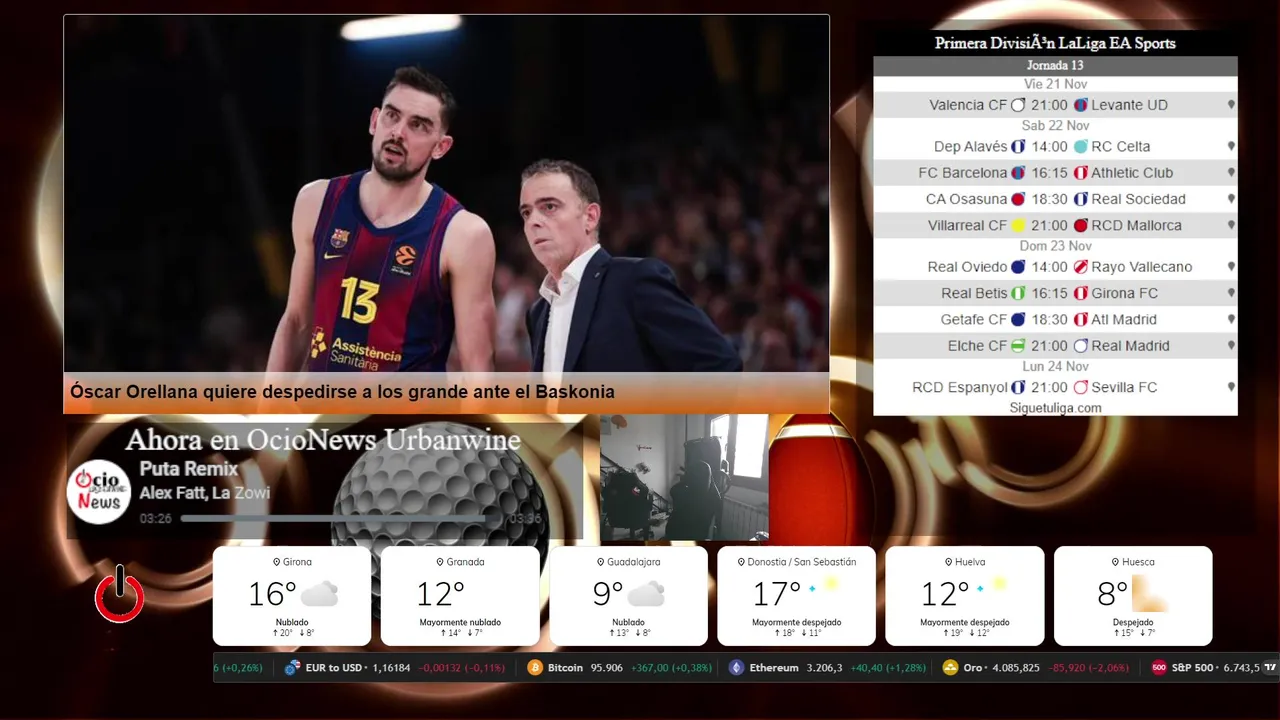Click the location pin beside Granada
1280x720 pixels.
440,562
